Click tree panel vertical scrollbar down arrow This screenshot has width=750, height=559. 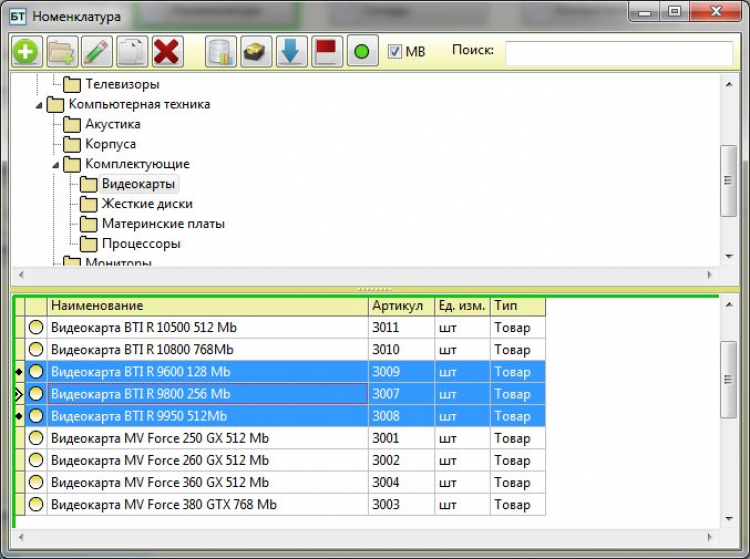[x=728, y=256]
